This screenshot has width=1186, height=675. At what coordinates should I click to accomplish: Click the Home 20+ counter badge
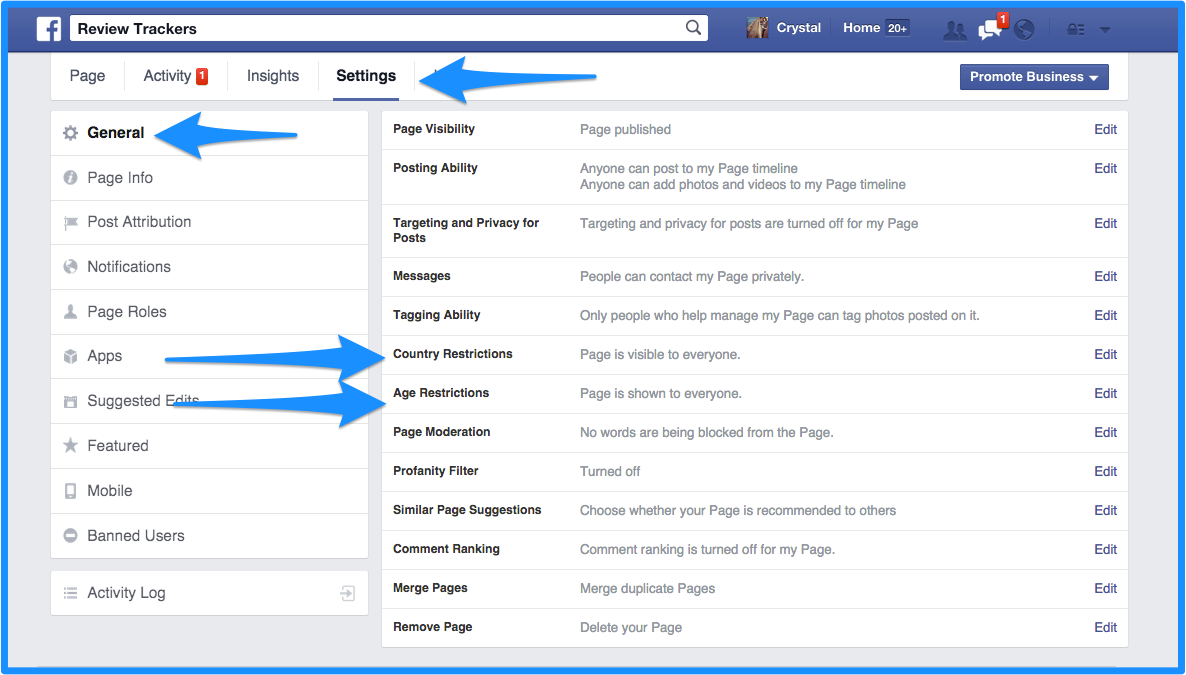(x=897, y=28)
